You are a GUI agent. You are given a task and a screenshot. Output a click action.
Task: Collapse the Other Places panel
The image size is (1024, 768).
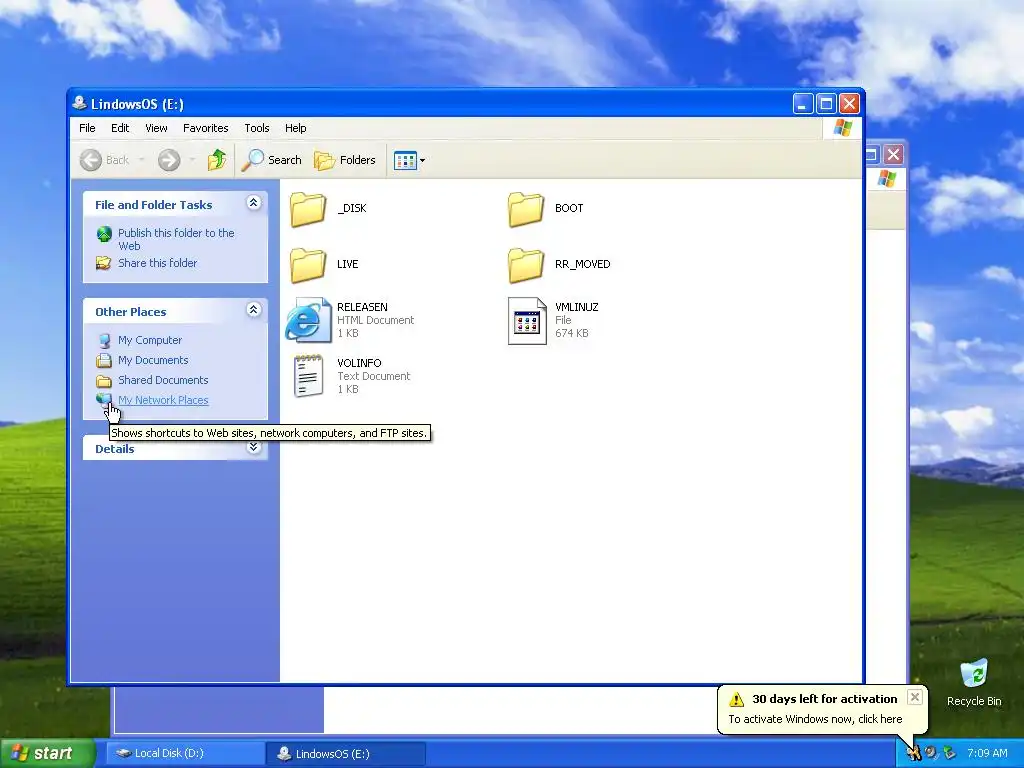click(253, 310)
